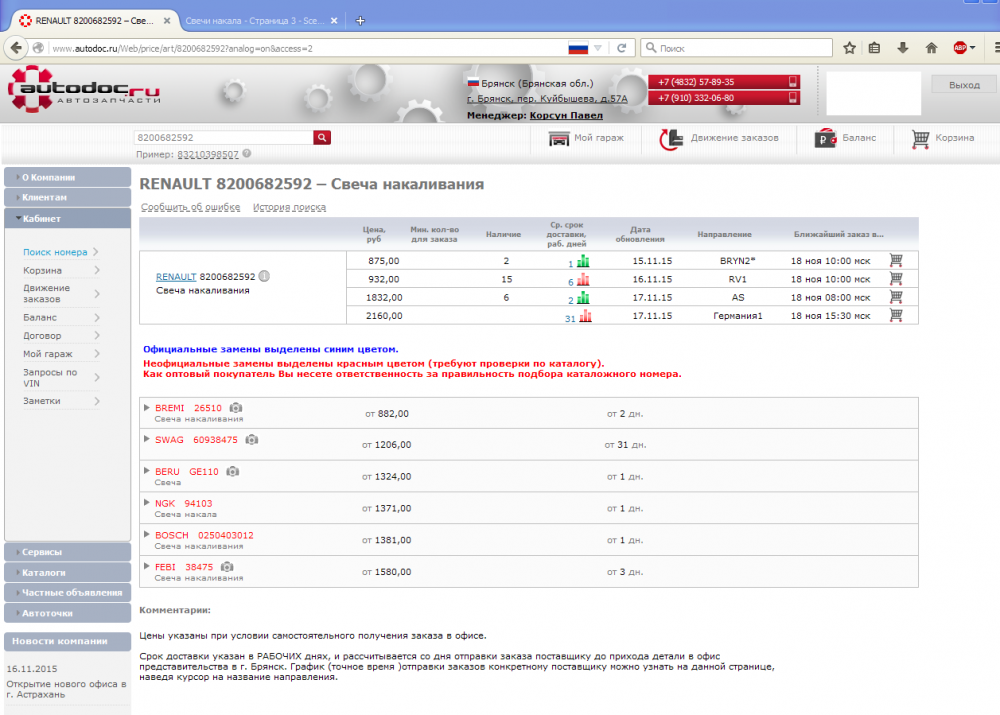Add the 1832,00 AS offer to cart
Viewport: 1000px width, 715px height.
(x=896, y=297)
